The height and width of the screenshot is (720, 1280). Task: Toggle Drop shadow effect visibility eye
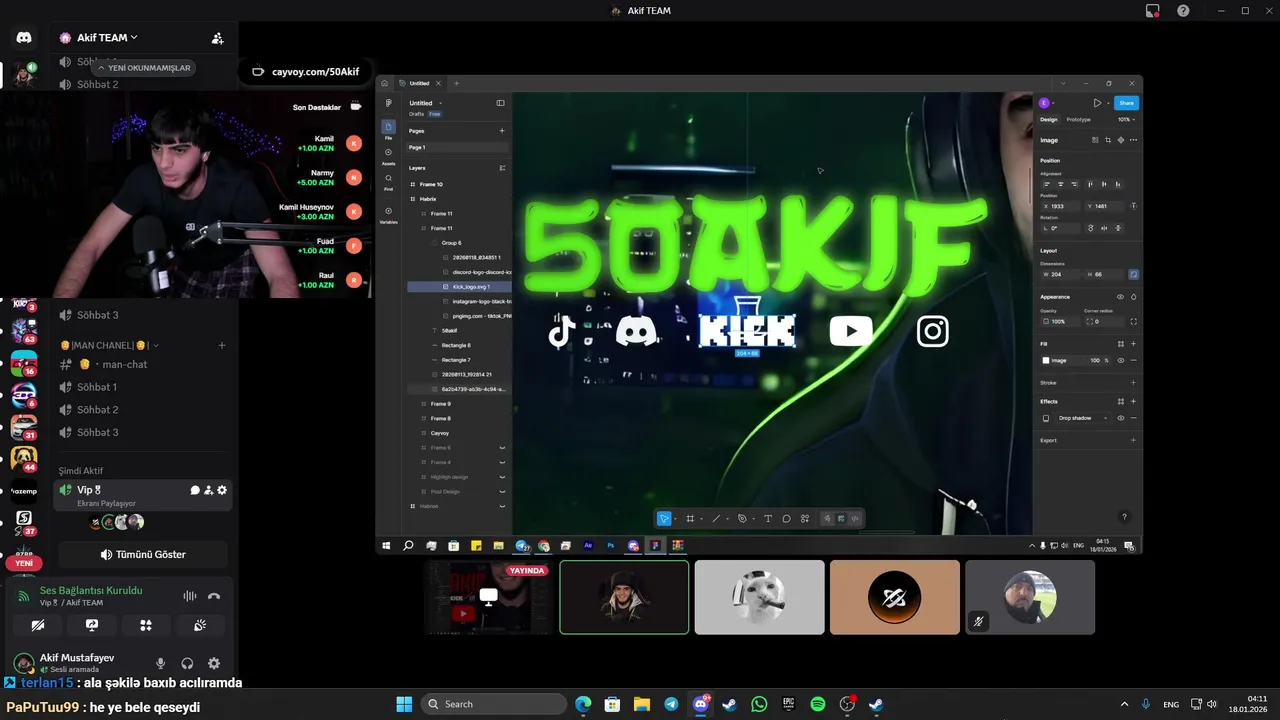[1120, 418]
